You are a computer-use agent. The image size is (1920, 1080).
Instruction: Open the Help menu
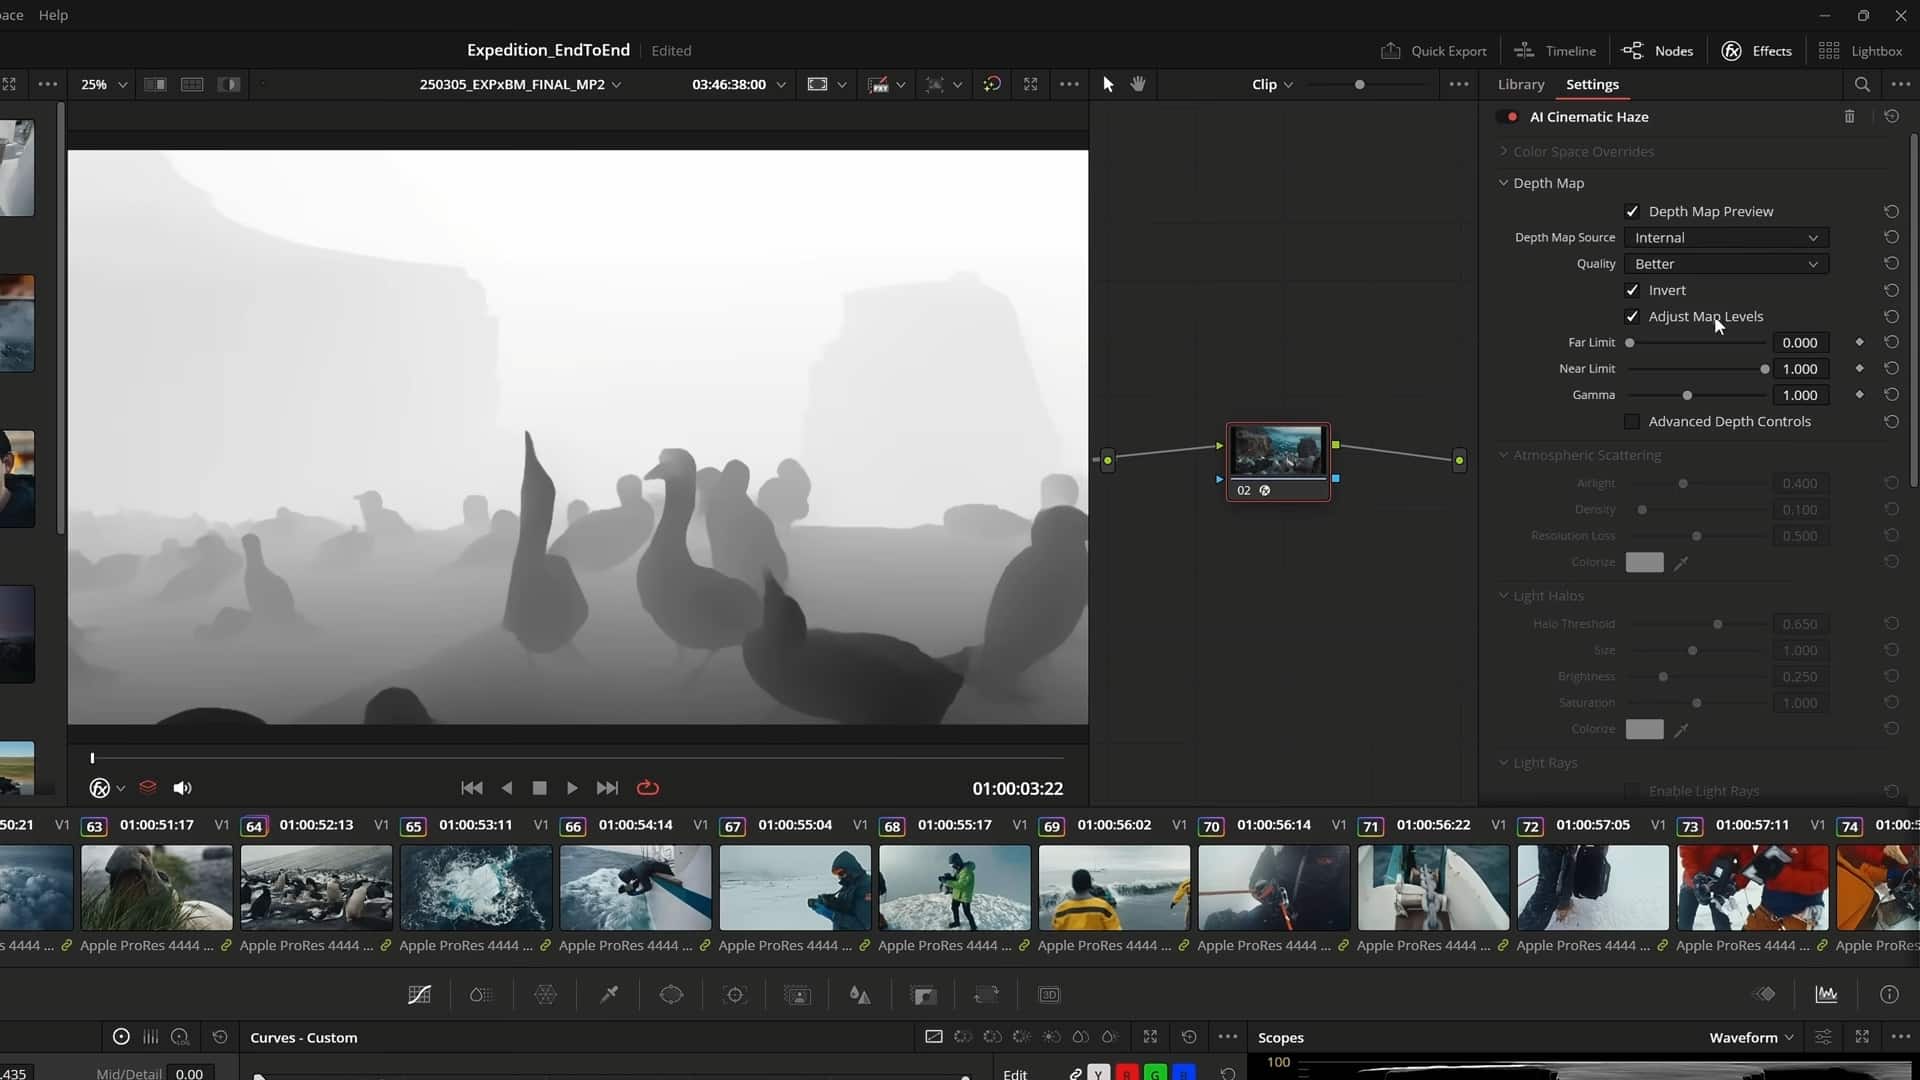tap(53, 15)
